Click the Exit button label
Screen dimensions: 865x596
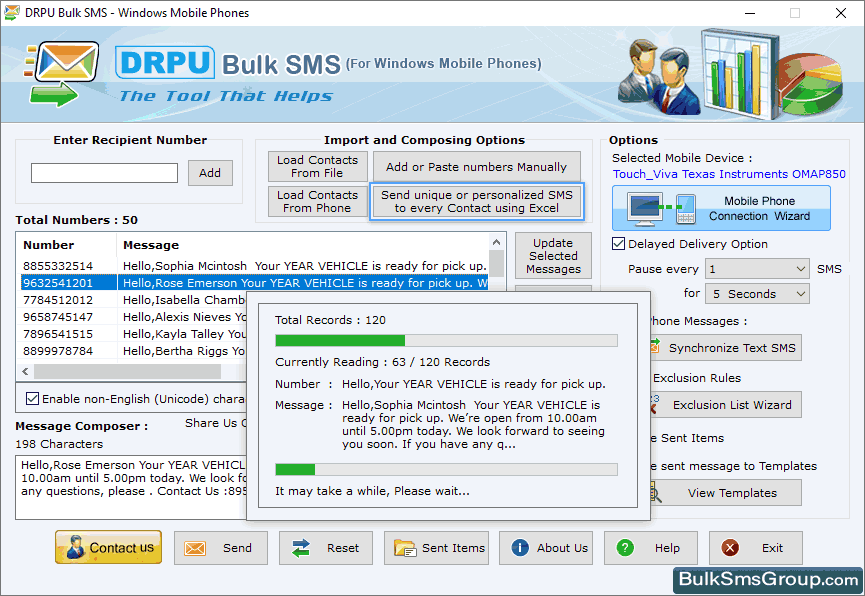(x=772, y=548)
